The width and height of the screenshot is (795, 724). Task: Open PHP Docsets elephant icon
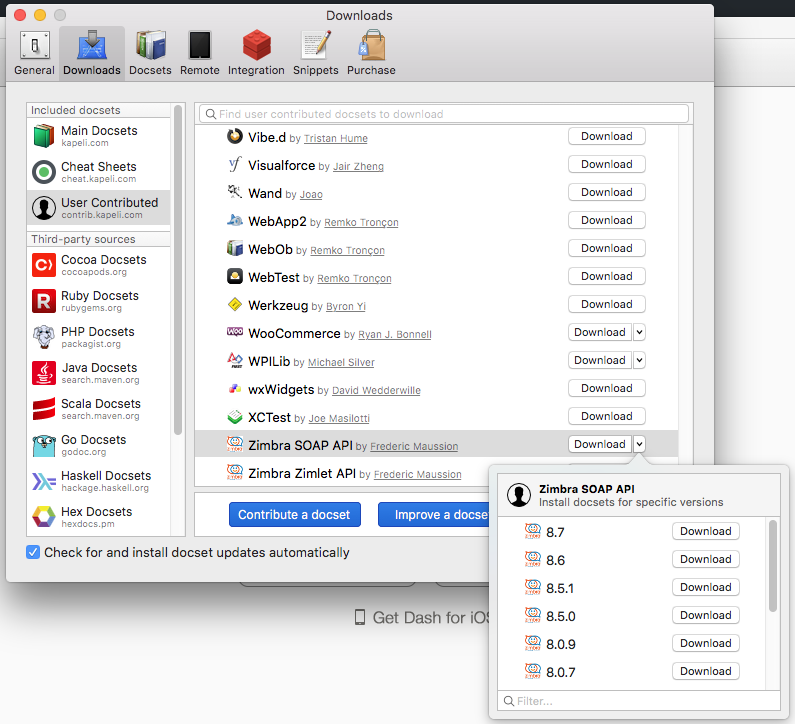pos(44,337)
